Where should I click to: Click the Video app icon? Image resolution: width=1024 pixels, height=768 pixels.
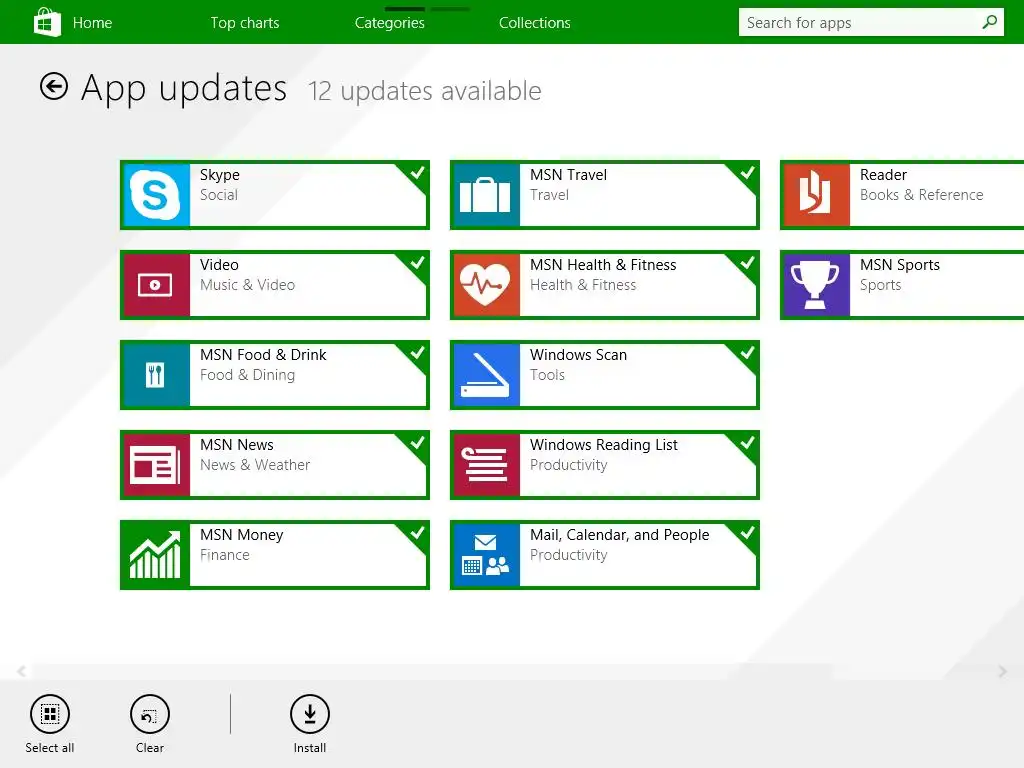[x=155, y=285]
